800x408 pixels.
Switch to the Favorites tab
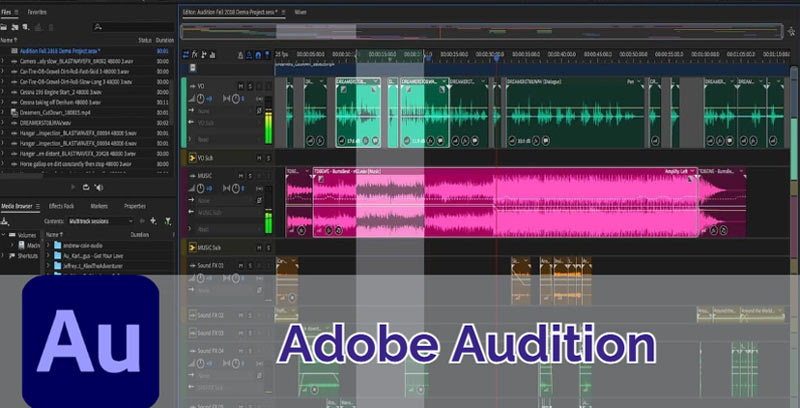(37, 12)
